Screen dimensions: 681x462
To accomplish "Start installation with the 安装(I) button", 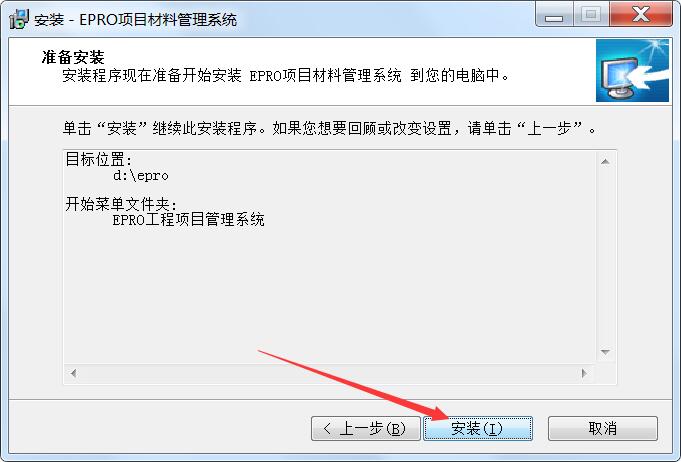I will pos(478,429).
